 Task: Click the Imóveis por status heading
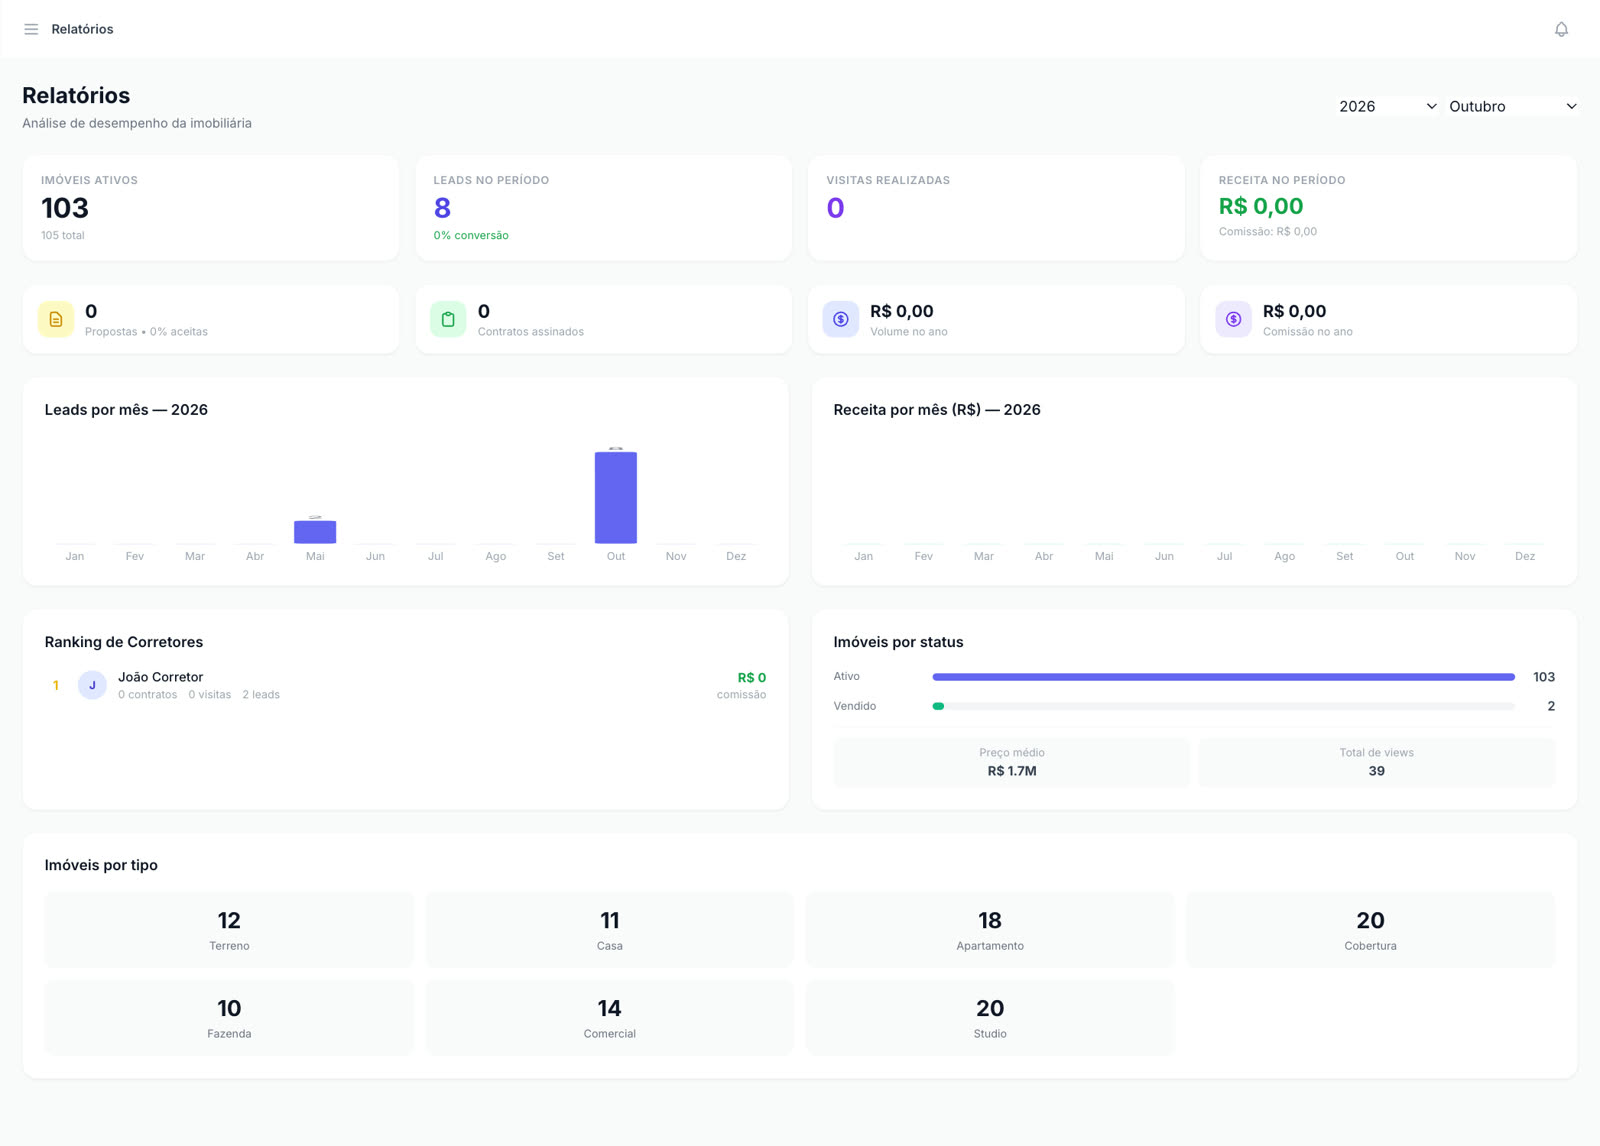tap(898, 642)
